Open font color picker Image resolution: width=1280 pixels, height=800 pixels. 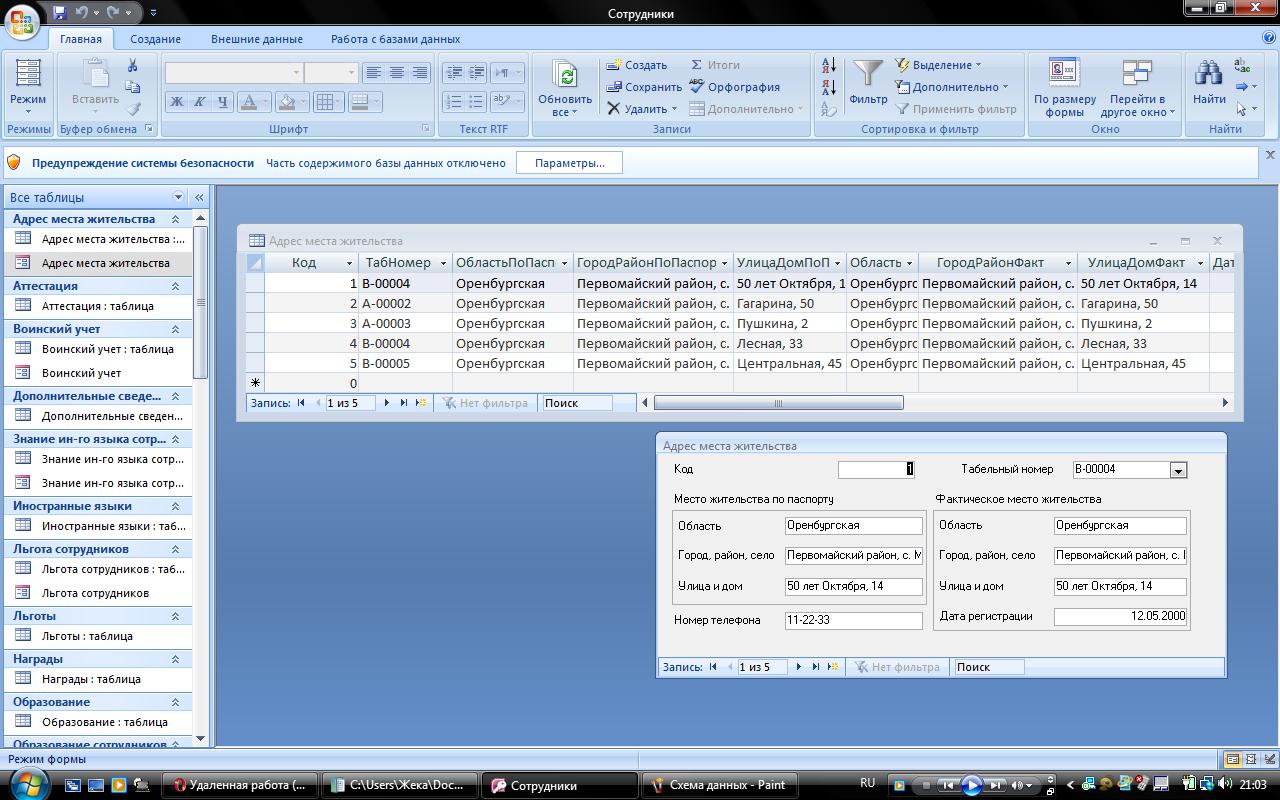[265, 101]
